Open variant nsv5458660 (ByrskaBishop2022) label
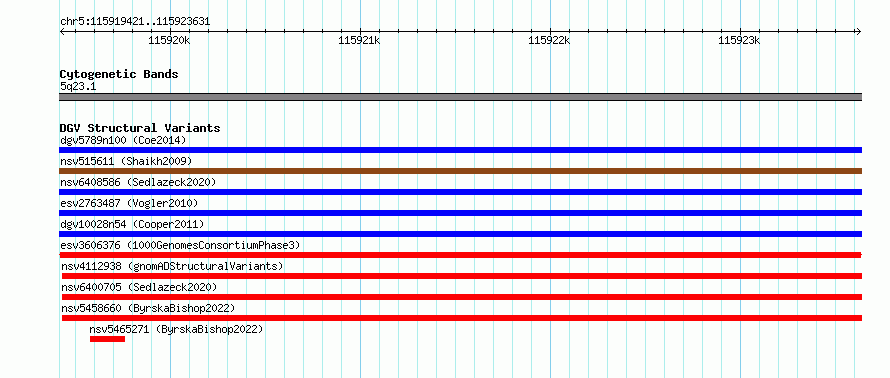 148,308
